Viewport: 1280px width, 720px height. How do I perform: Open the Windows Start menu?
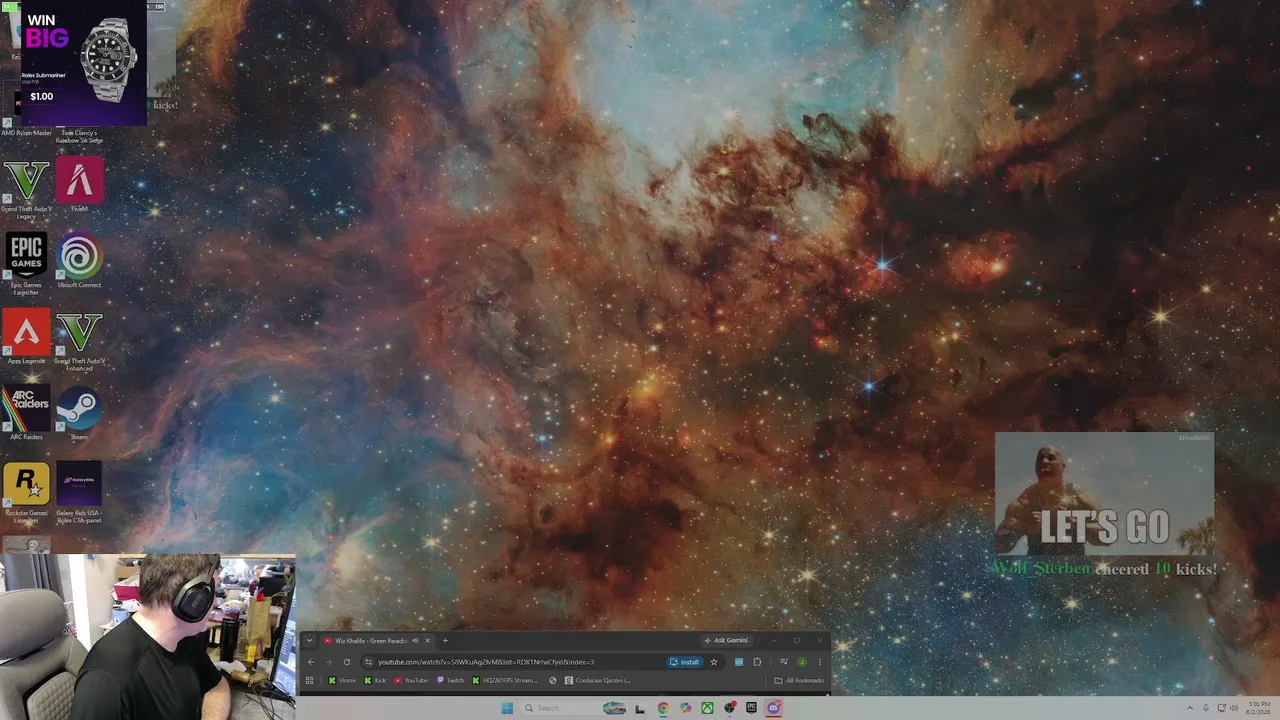tap(507, 709)
